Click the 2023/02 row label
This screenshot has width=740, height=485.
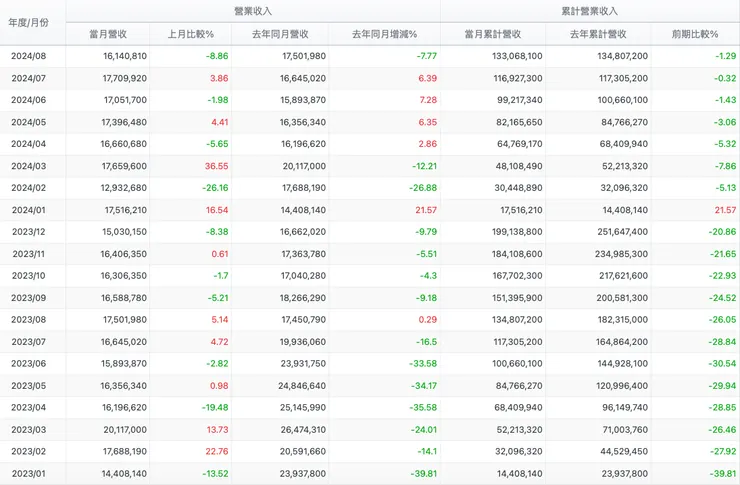tap(29, 451)
